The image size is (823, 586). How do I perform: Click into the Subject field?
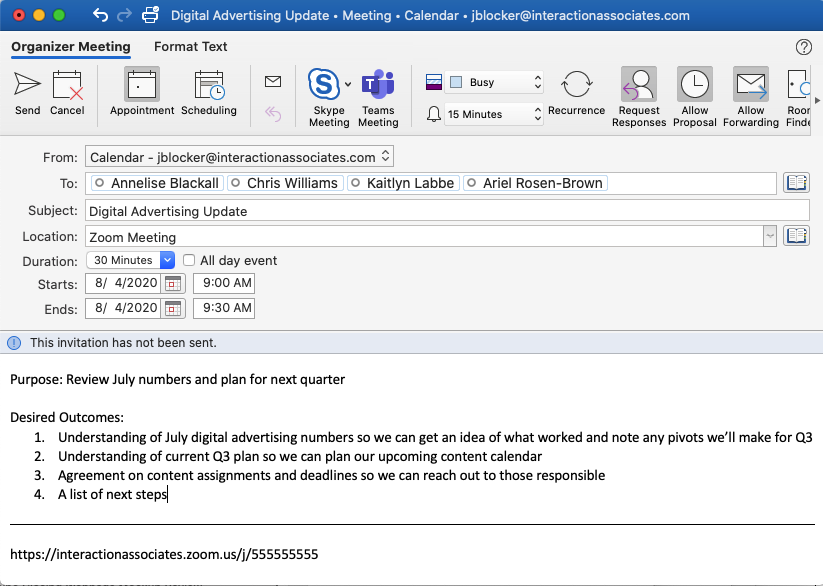tap(445, 211)
